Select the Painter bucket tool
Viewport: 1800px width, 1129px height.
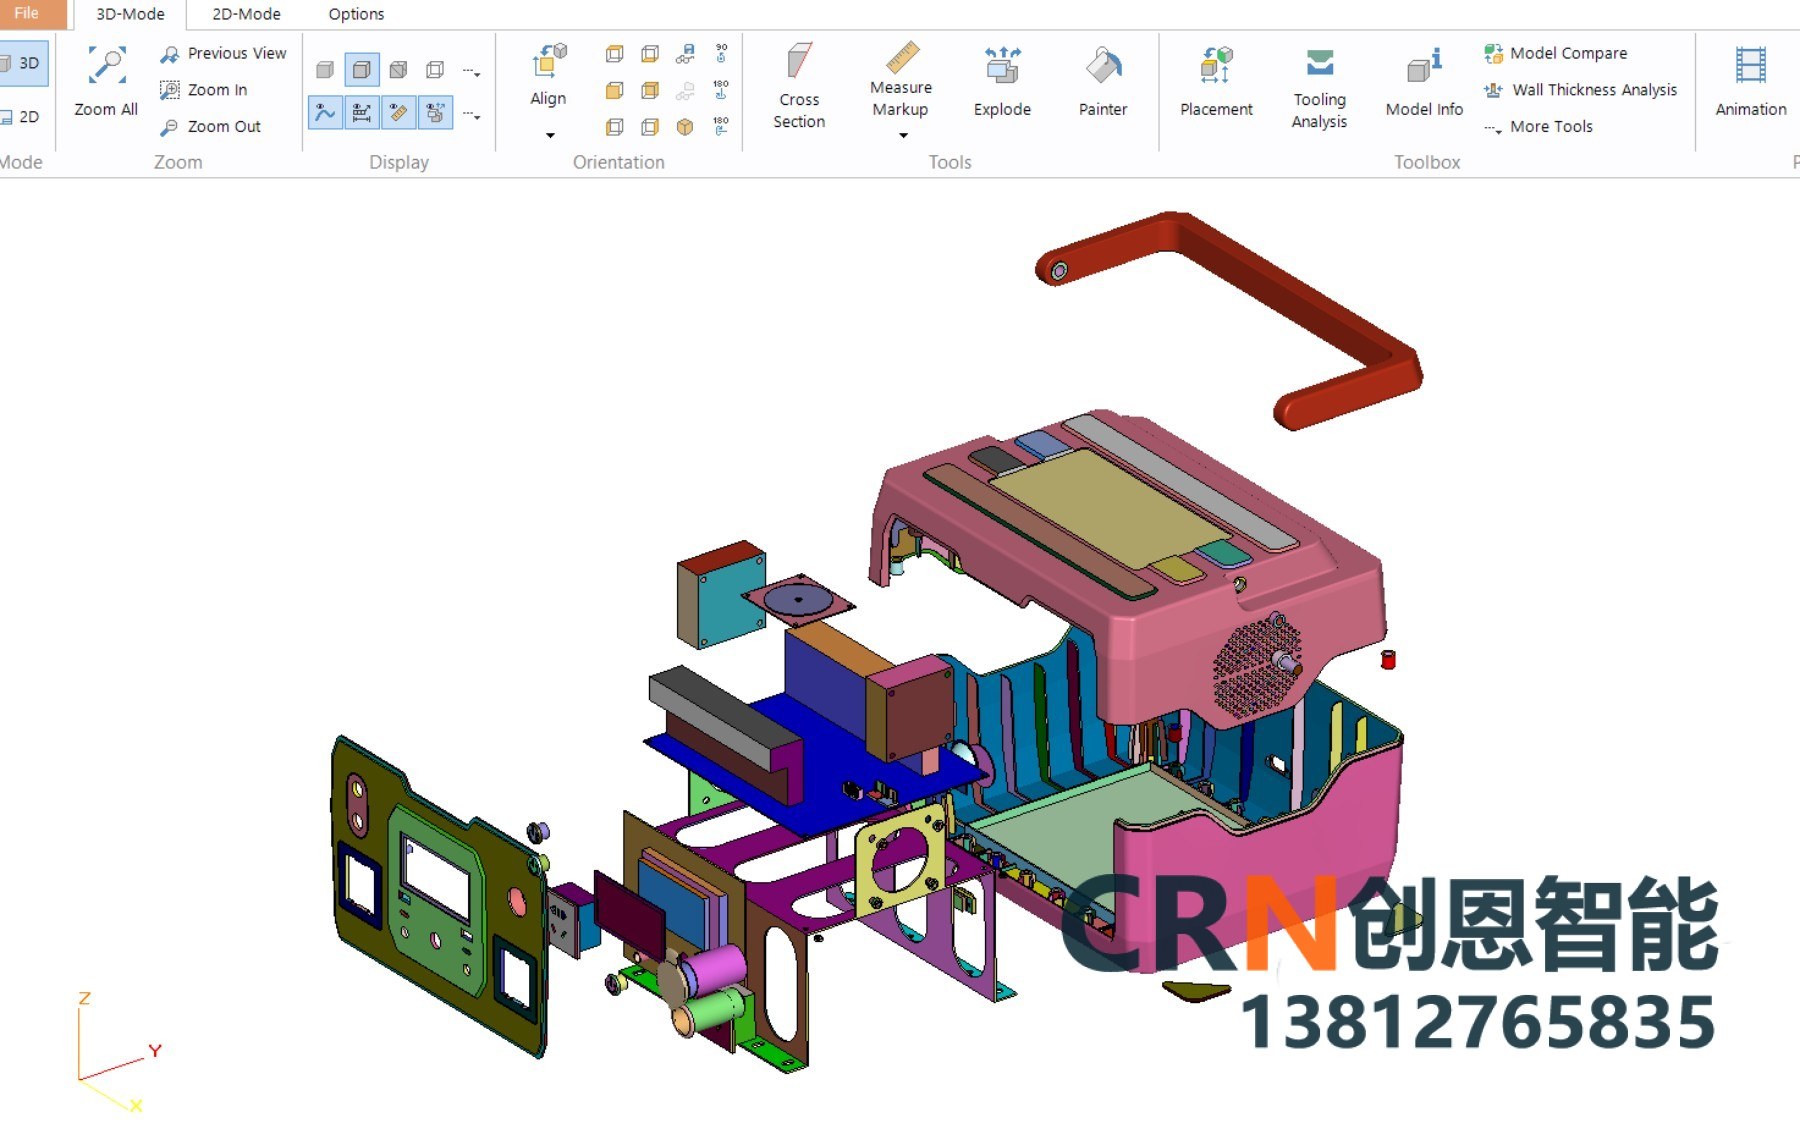click(1103, 82)
